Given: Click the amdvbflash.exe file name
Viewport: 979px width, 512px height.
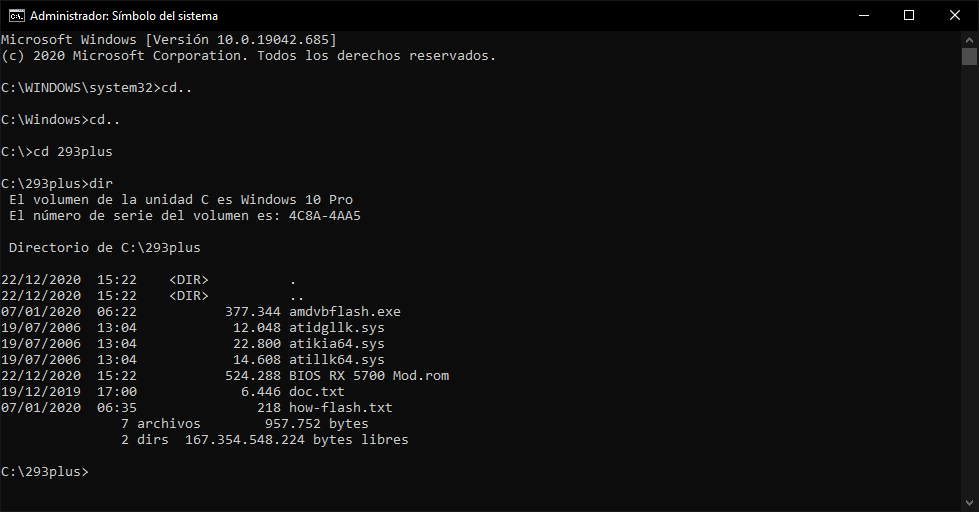Looking at the screenshot, I should click(345, 312).
